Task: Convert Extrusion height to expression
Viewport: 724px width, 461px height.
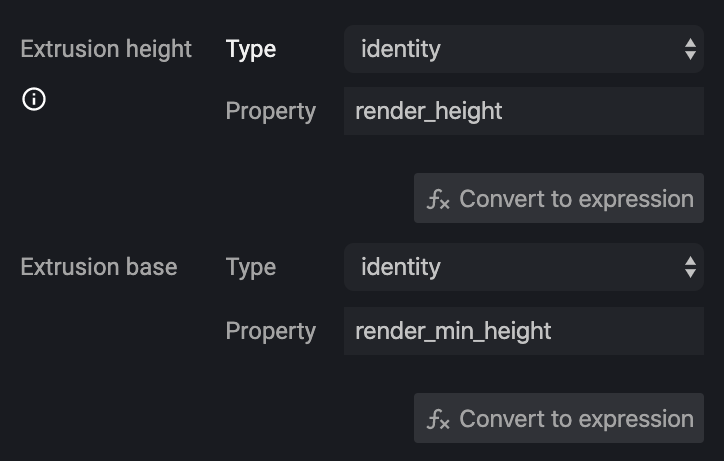Action: (559, 198)
